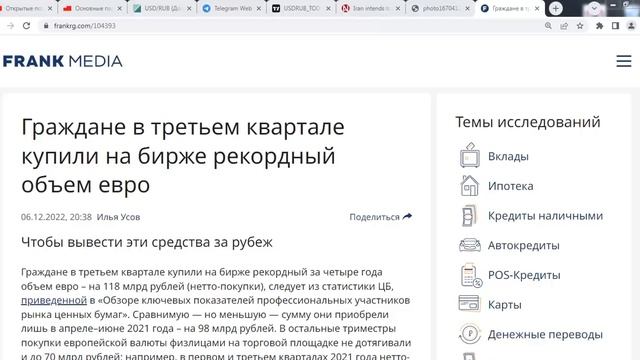
Task: Click the Ипотека house icon
Action: click(469, 186)
